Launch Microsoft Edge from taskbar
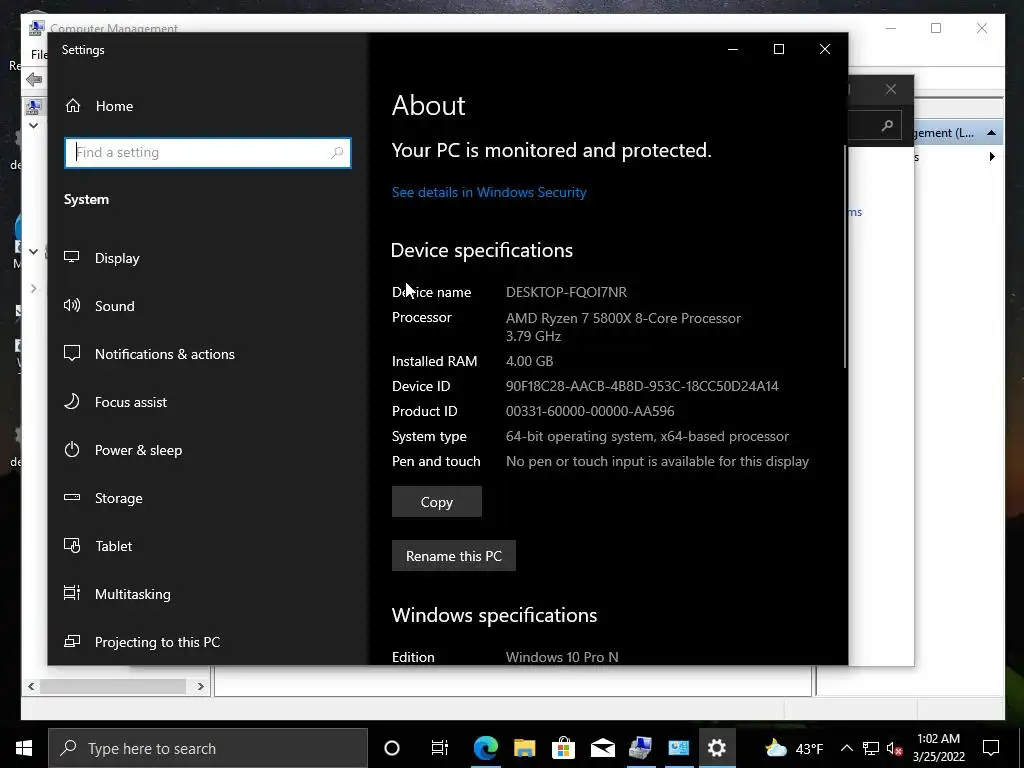 486,748
